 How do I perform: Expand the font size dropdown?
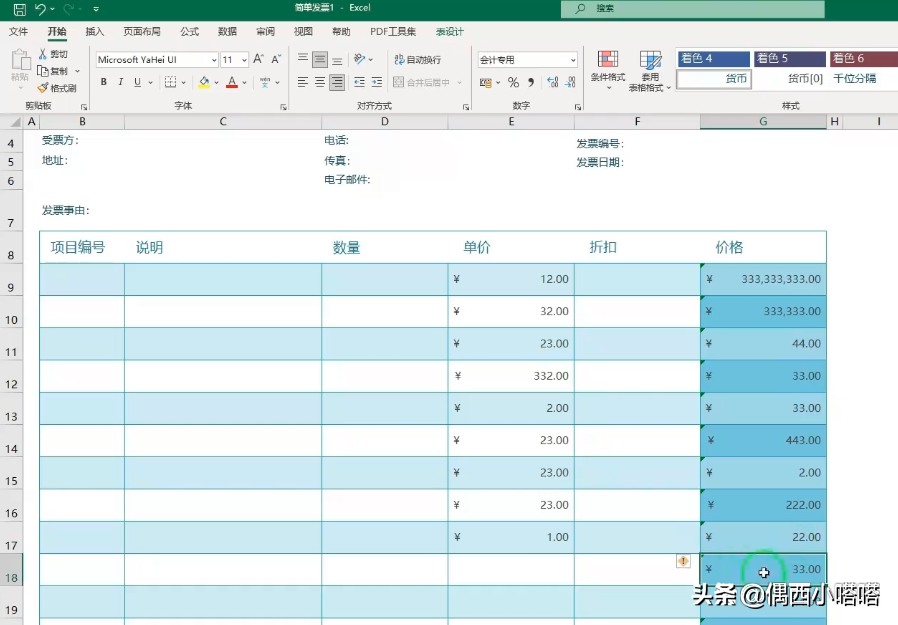[243, 60]
